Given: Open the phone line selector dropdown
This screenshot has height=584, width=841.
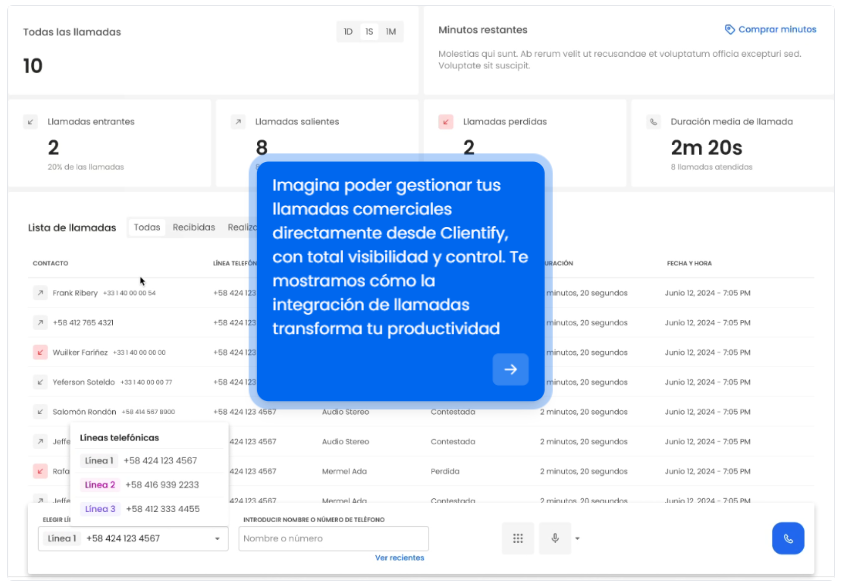Looking at the screenshot, I should pyautogui.click(x=133, y=538).
